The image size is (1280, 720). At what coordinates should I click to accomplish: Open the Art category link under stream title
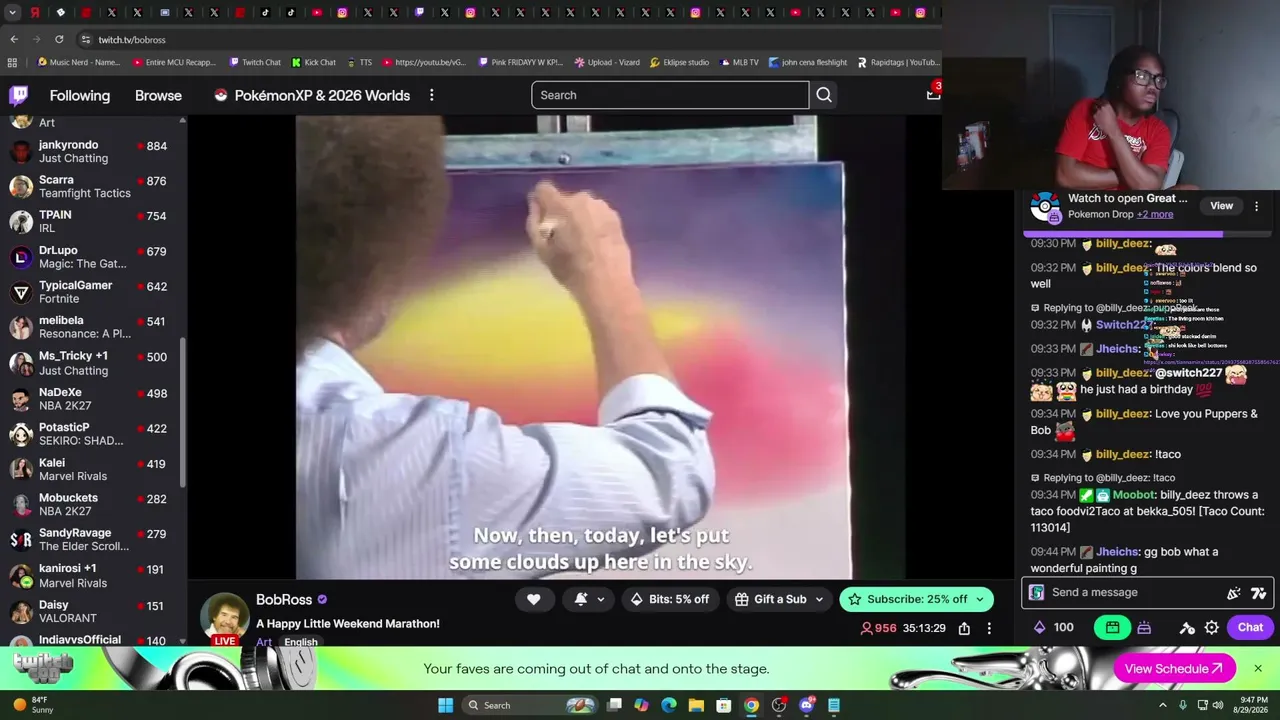[263, 642]
